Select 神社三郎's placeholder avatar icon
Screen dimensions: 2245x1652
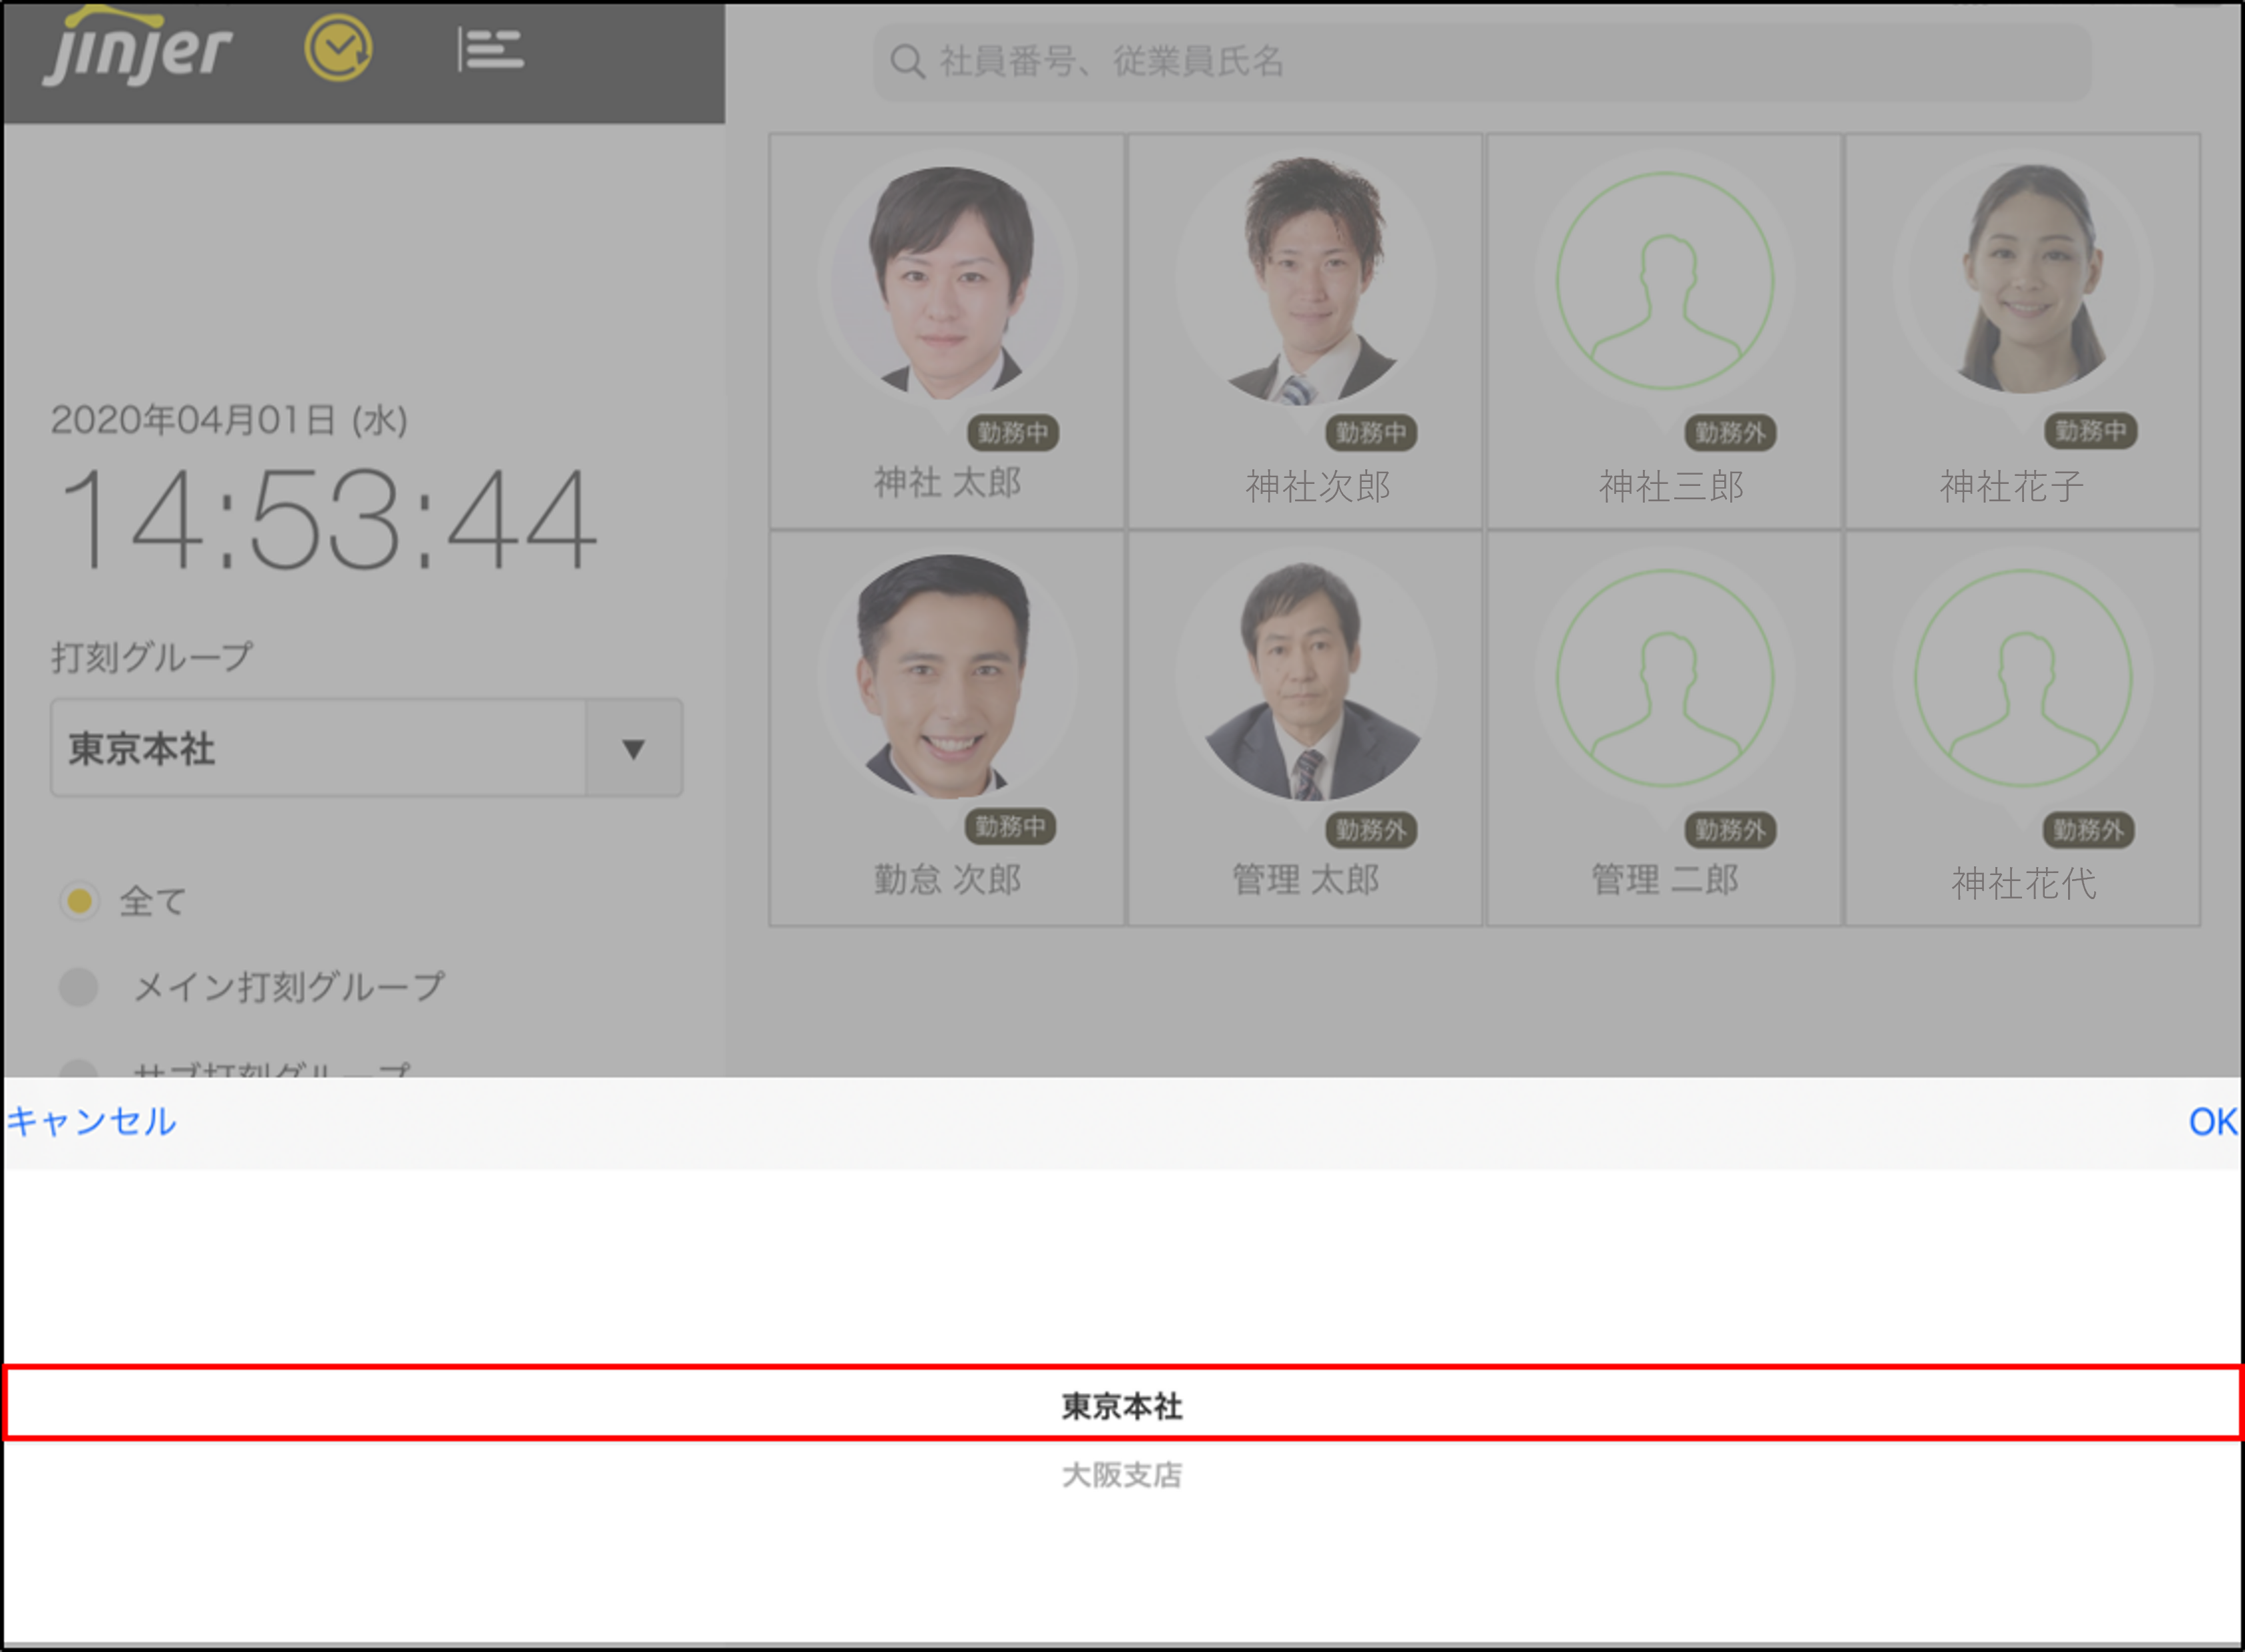click(1664, 280)
